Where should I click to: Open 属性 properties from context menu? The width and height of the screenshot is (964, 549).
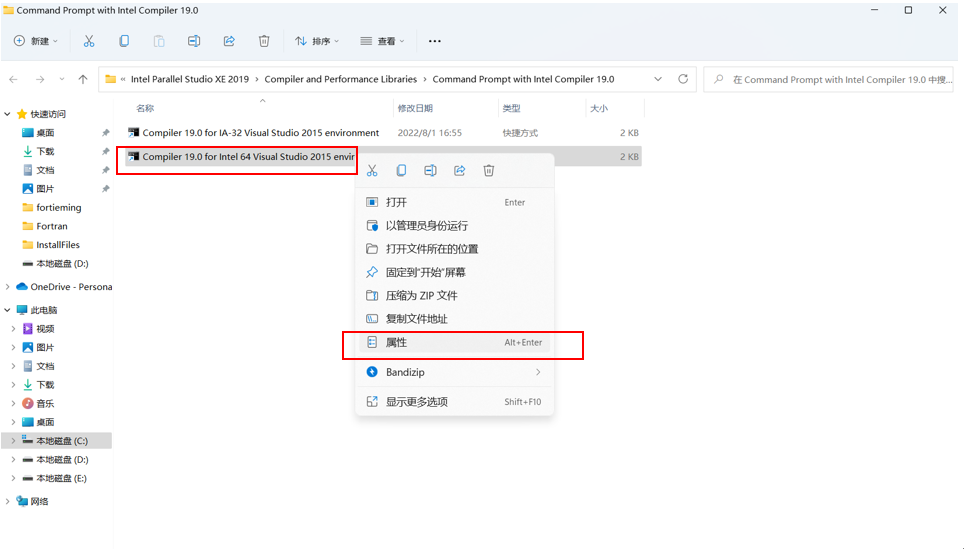click(455, 342)
